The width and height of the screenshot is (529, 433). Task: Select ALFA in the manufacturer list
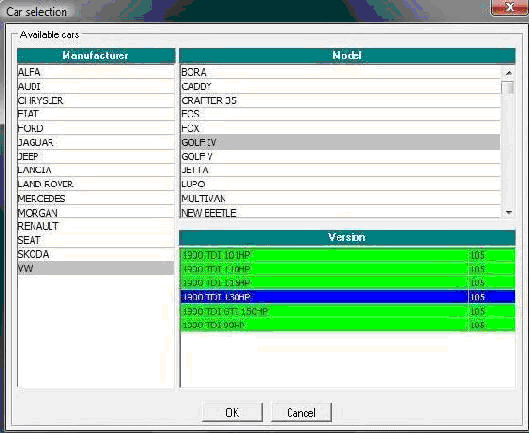[96, 72]
